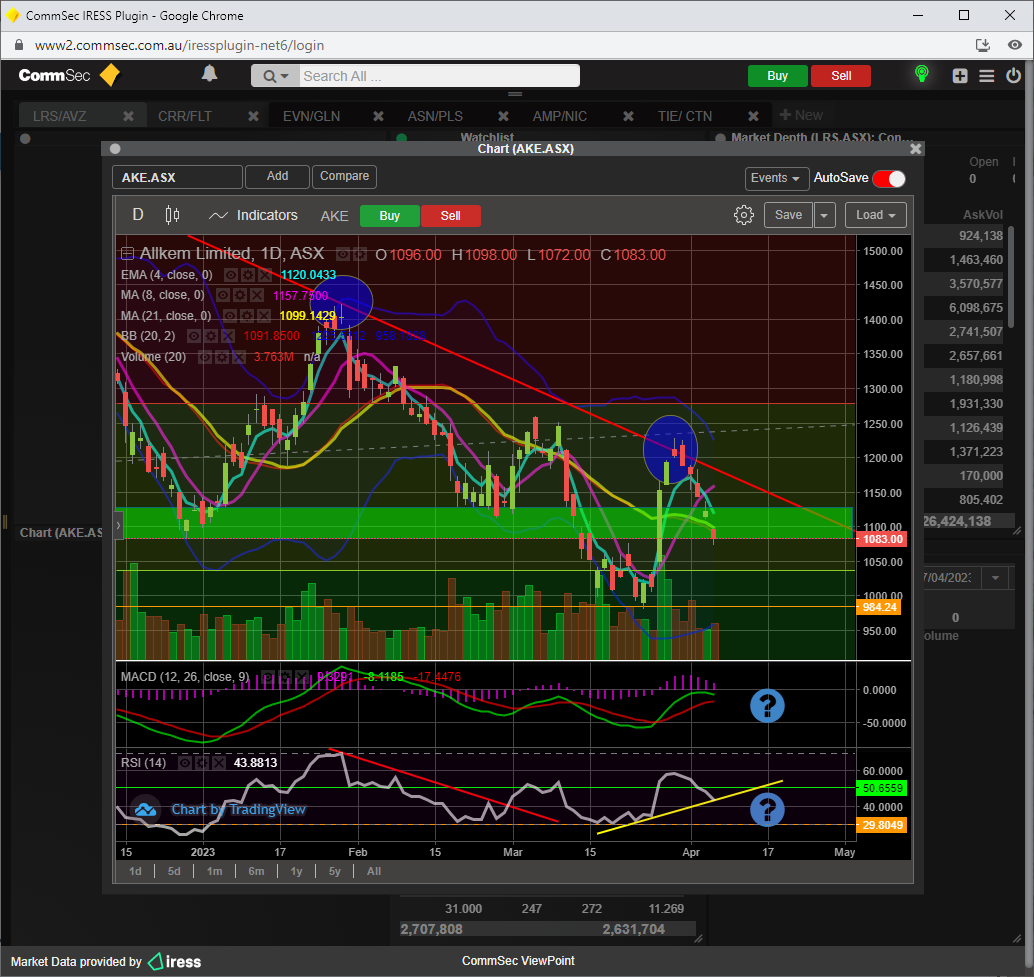1034x977 pixels.
Task: Open the Events dropdown
Action: (777, 178)
